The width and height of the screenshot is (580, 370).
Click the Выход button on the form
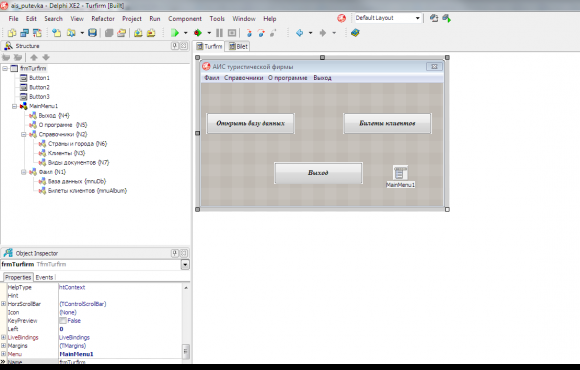tap(318, 173)
